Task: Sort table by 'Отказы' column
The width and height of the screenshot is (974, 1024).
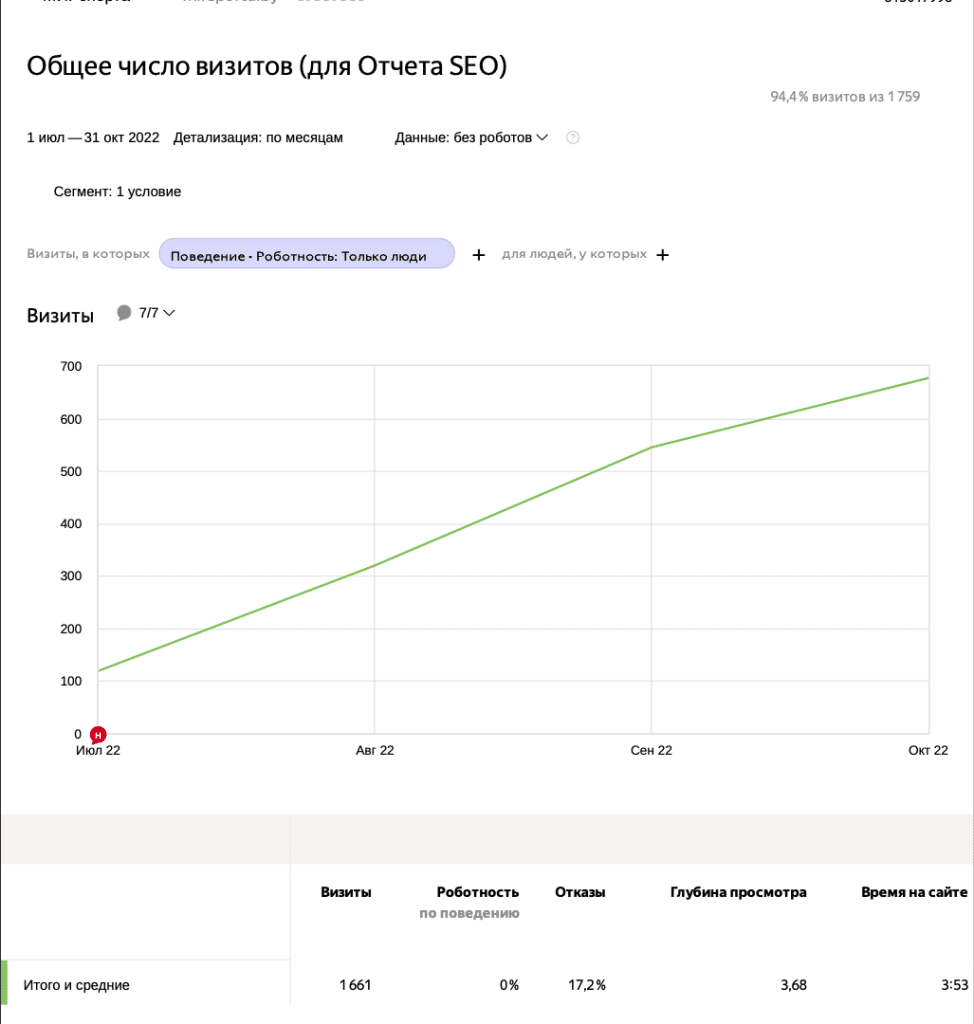Action: coord(580,892)
